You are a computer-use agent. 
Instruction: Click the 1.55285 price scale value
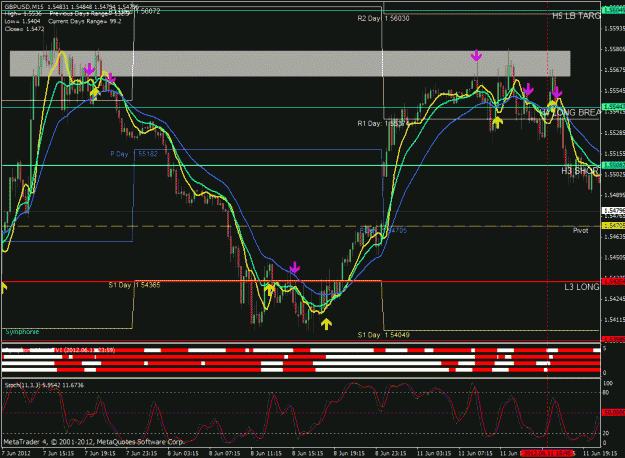(x=614, y=132)
